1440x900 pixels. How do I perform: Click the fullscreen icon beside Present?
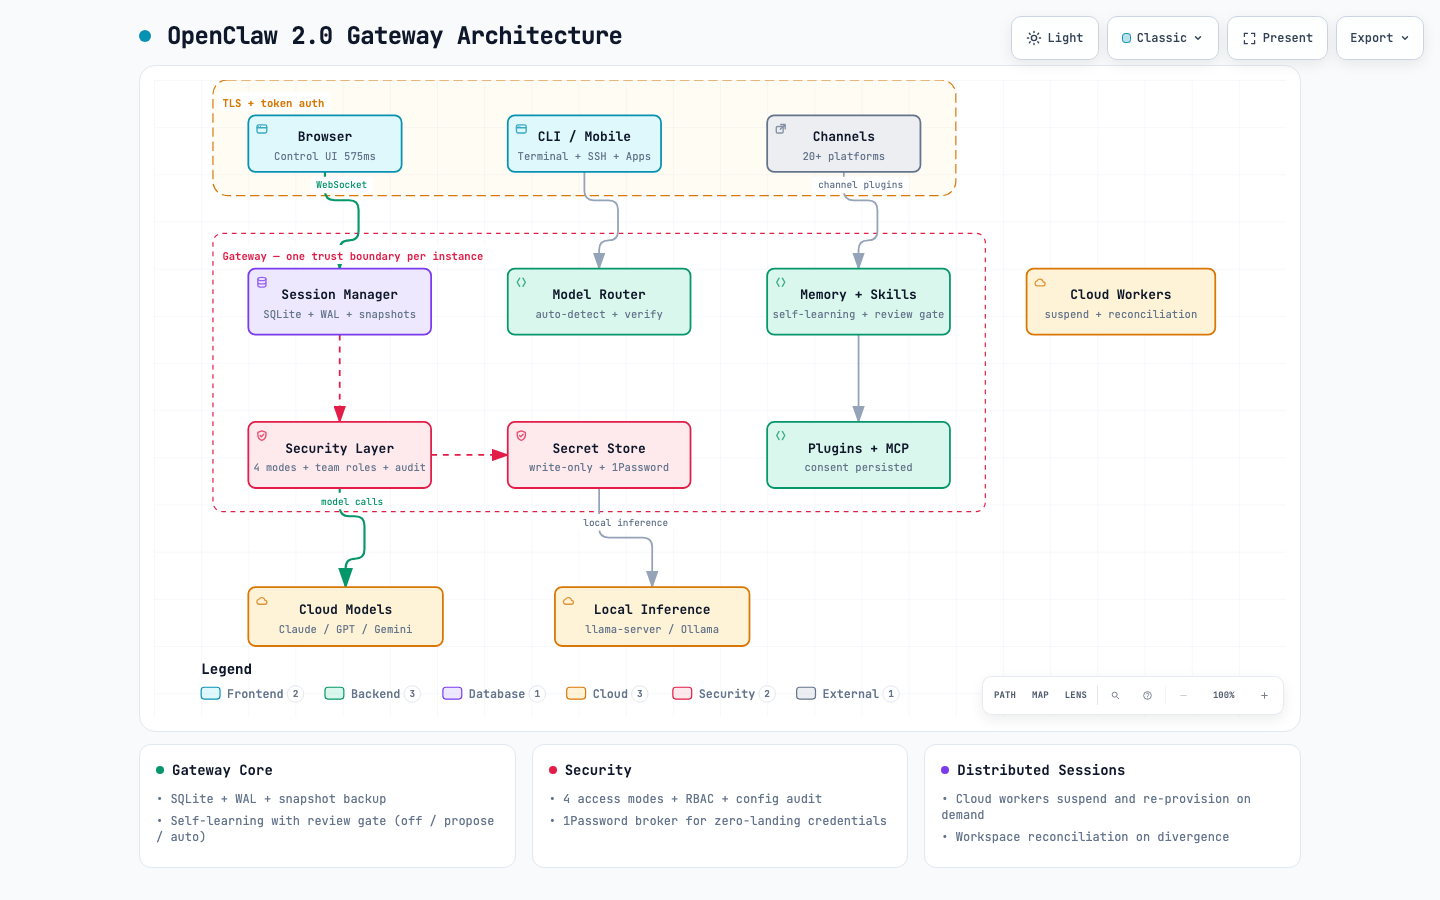click(1249, 38)
